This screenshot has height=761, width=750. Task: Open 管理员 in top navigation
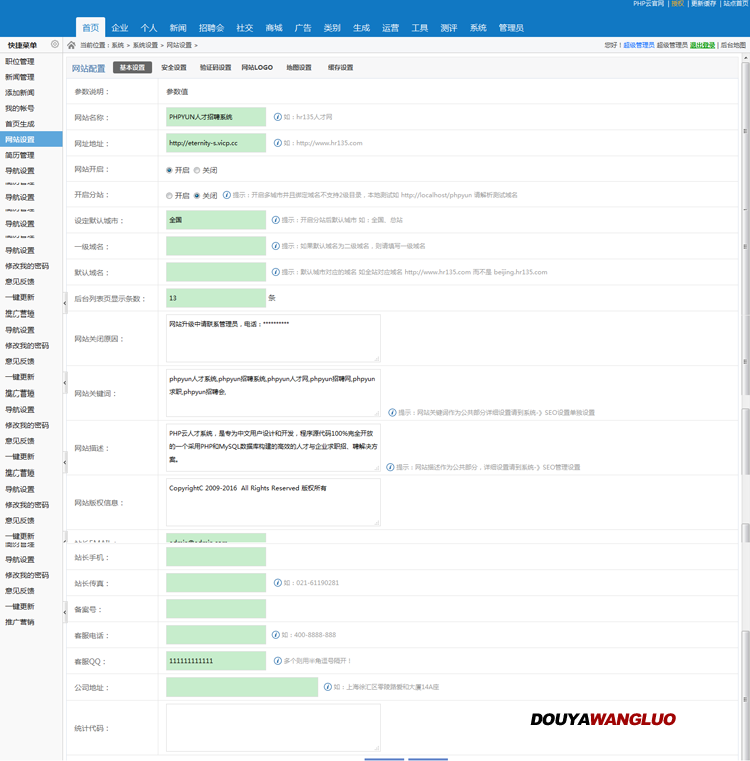pyautogui.click(x=511, y=28)
